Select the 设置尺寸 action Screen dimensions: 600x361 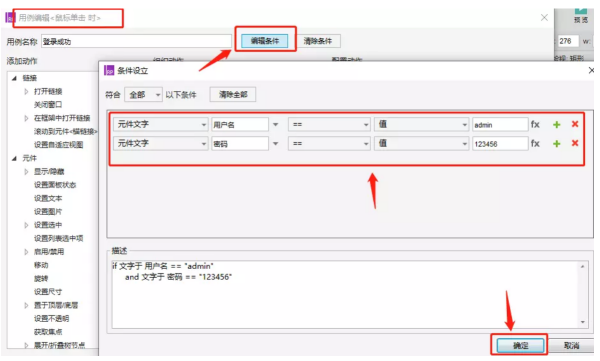[x=48, y=292]
